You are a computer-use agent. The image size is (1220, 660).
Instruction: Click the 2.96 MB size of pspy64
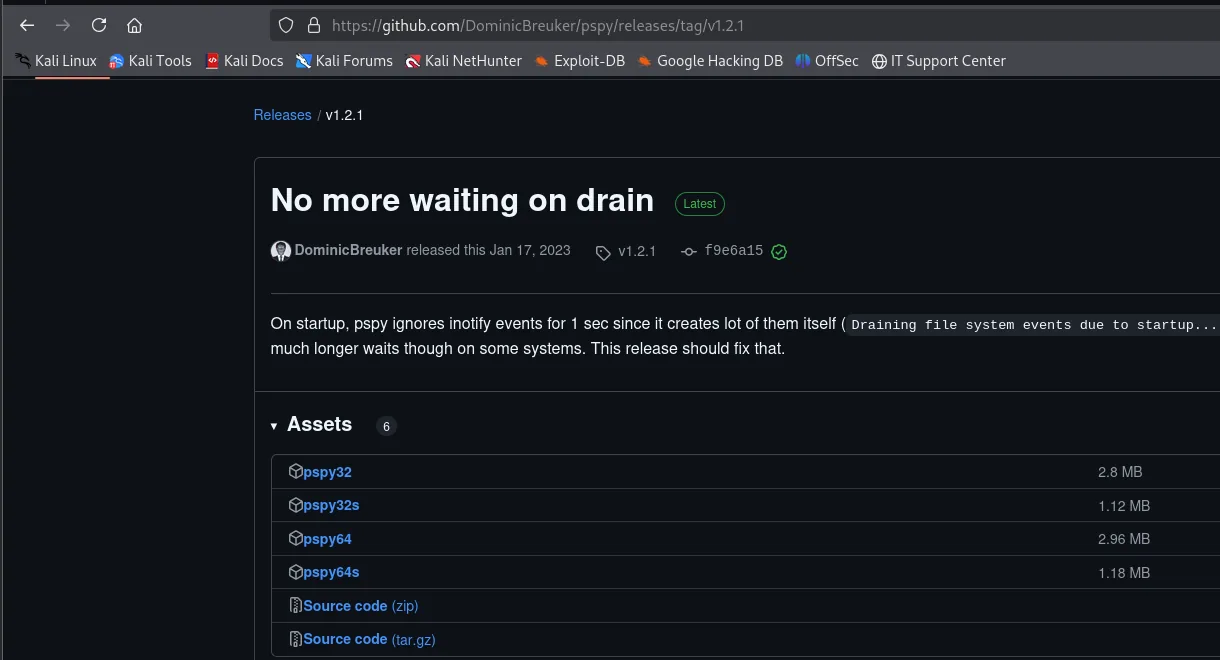coord(1124,539)
